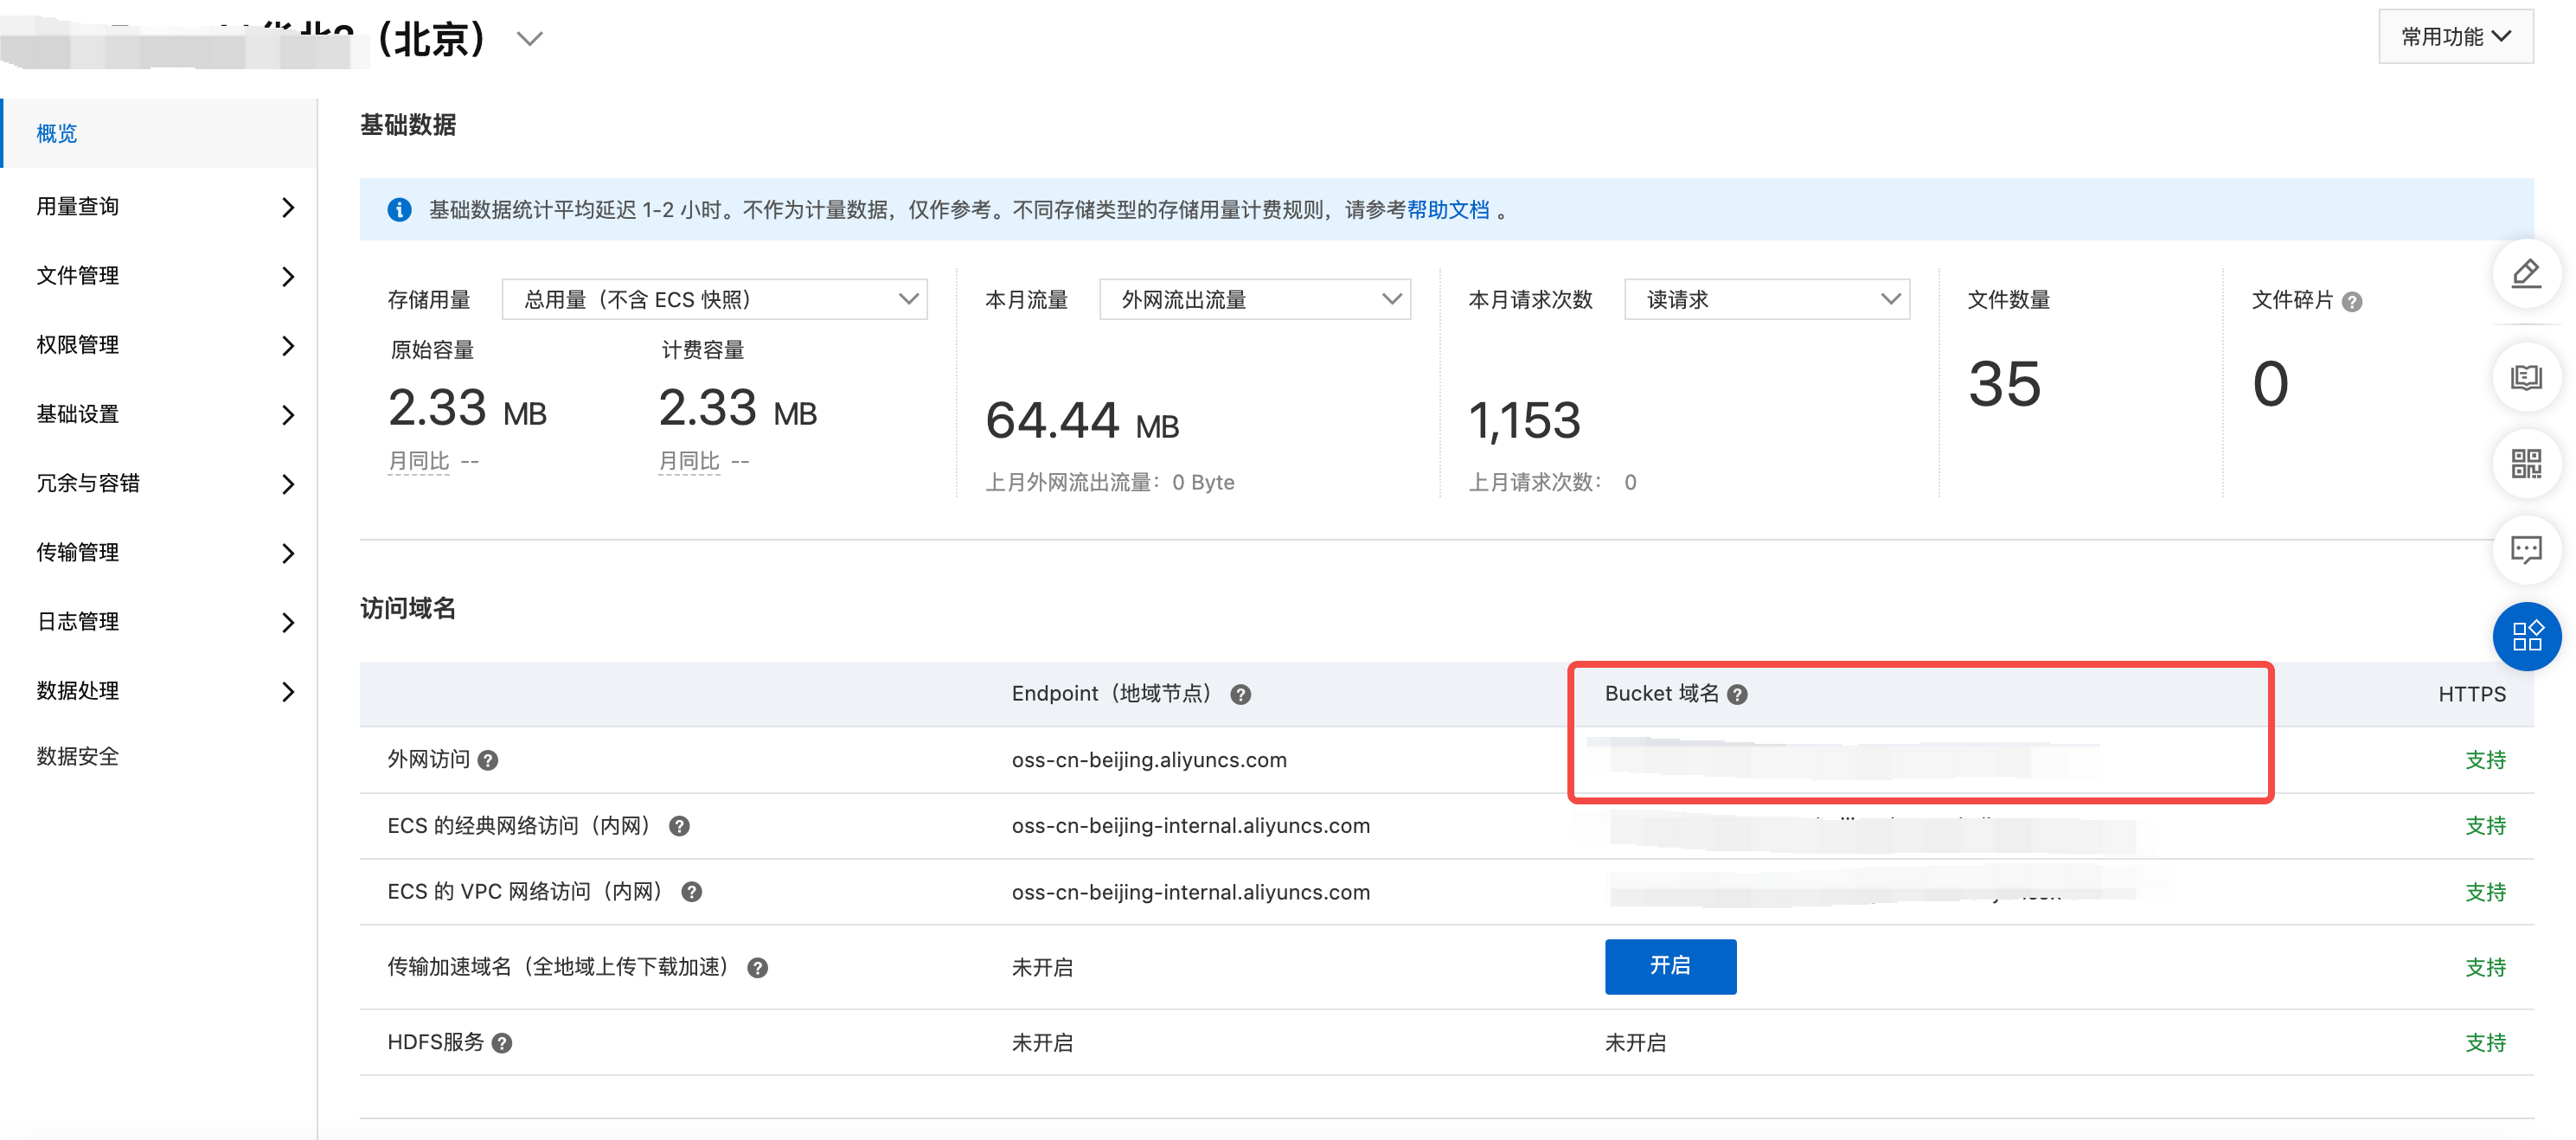
Task: Click the file count value 35
Action: (x=2003, y=384)
